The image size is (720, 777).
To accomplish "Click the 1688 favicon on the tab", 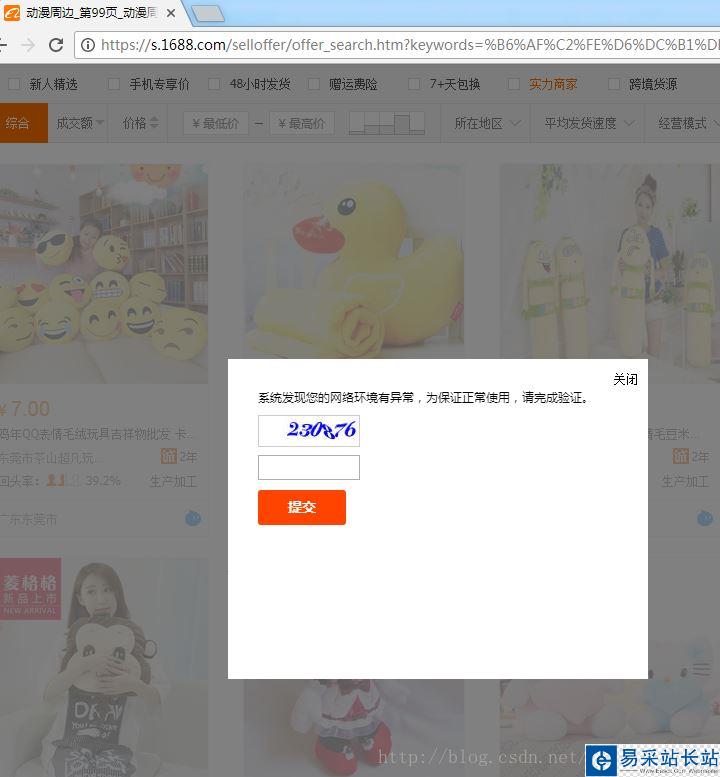I will click(11, 13).
